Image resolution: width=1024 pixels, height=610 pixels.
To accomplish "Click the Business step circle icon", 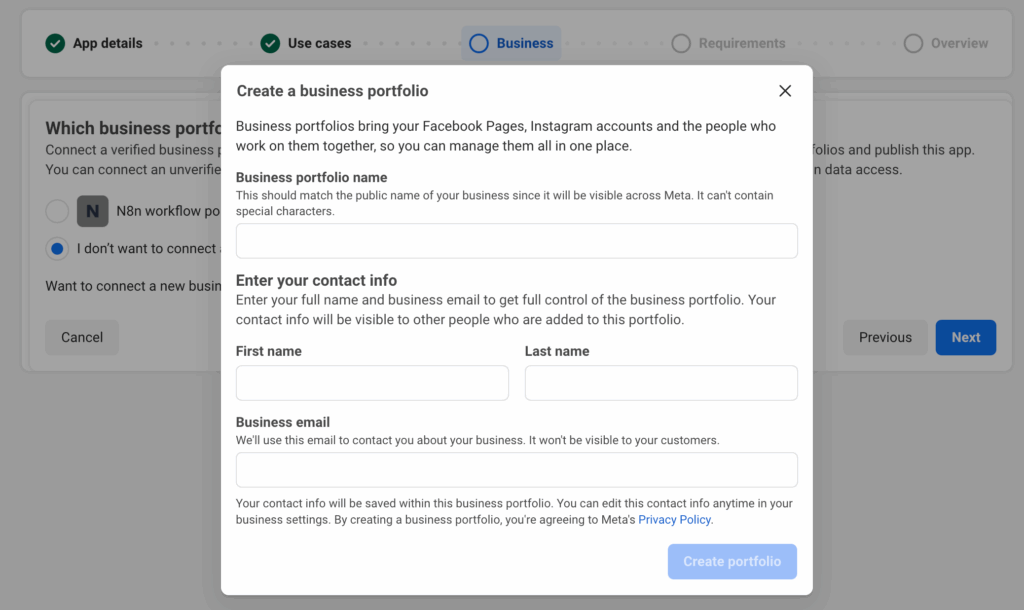I will pyautogui.click(x=479, y=43).
